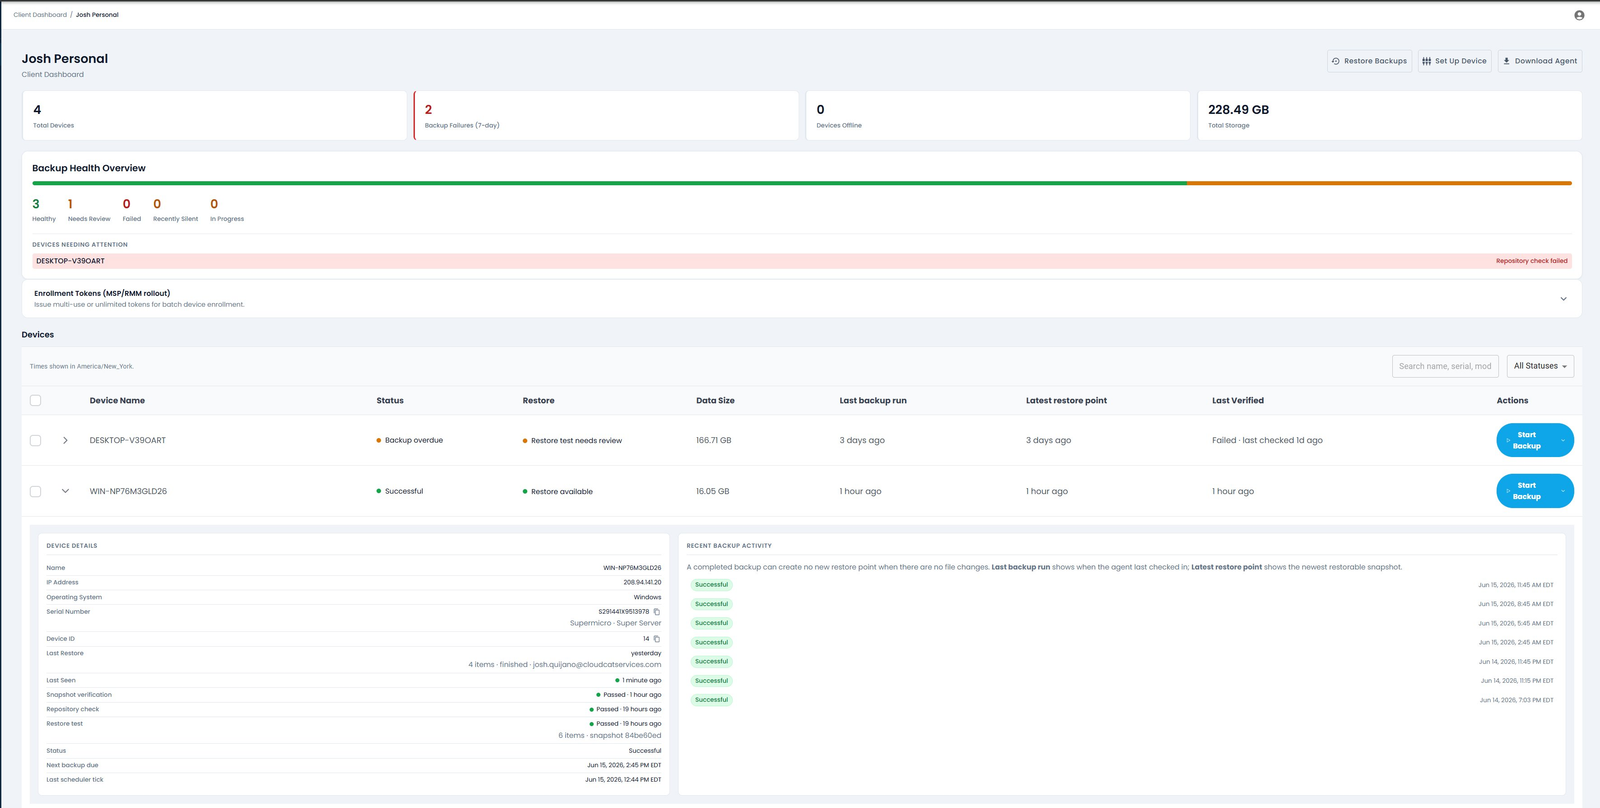Tick the select-all devices checkbox in header
The image size is (1600, 808).
point(36,400)
